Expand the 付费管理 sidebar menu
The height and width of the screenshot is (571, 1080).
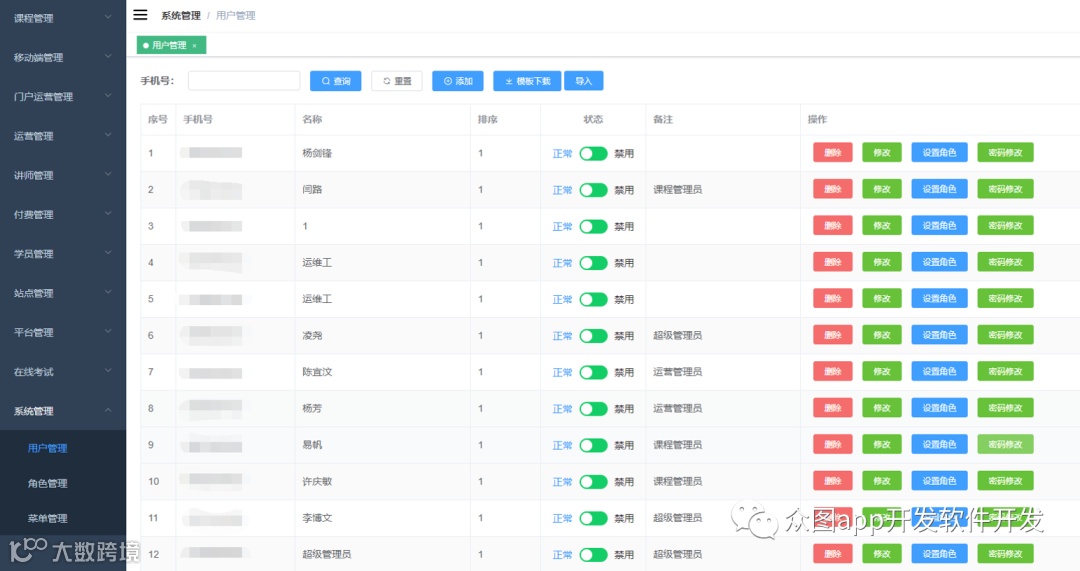[x=63, y=214]
